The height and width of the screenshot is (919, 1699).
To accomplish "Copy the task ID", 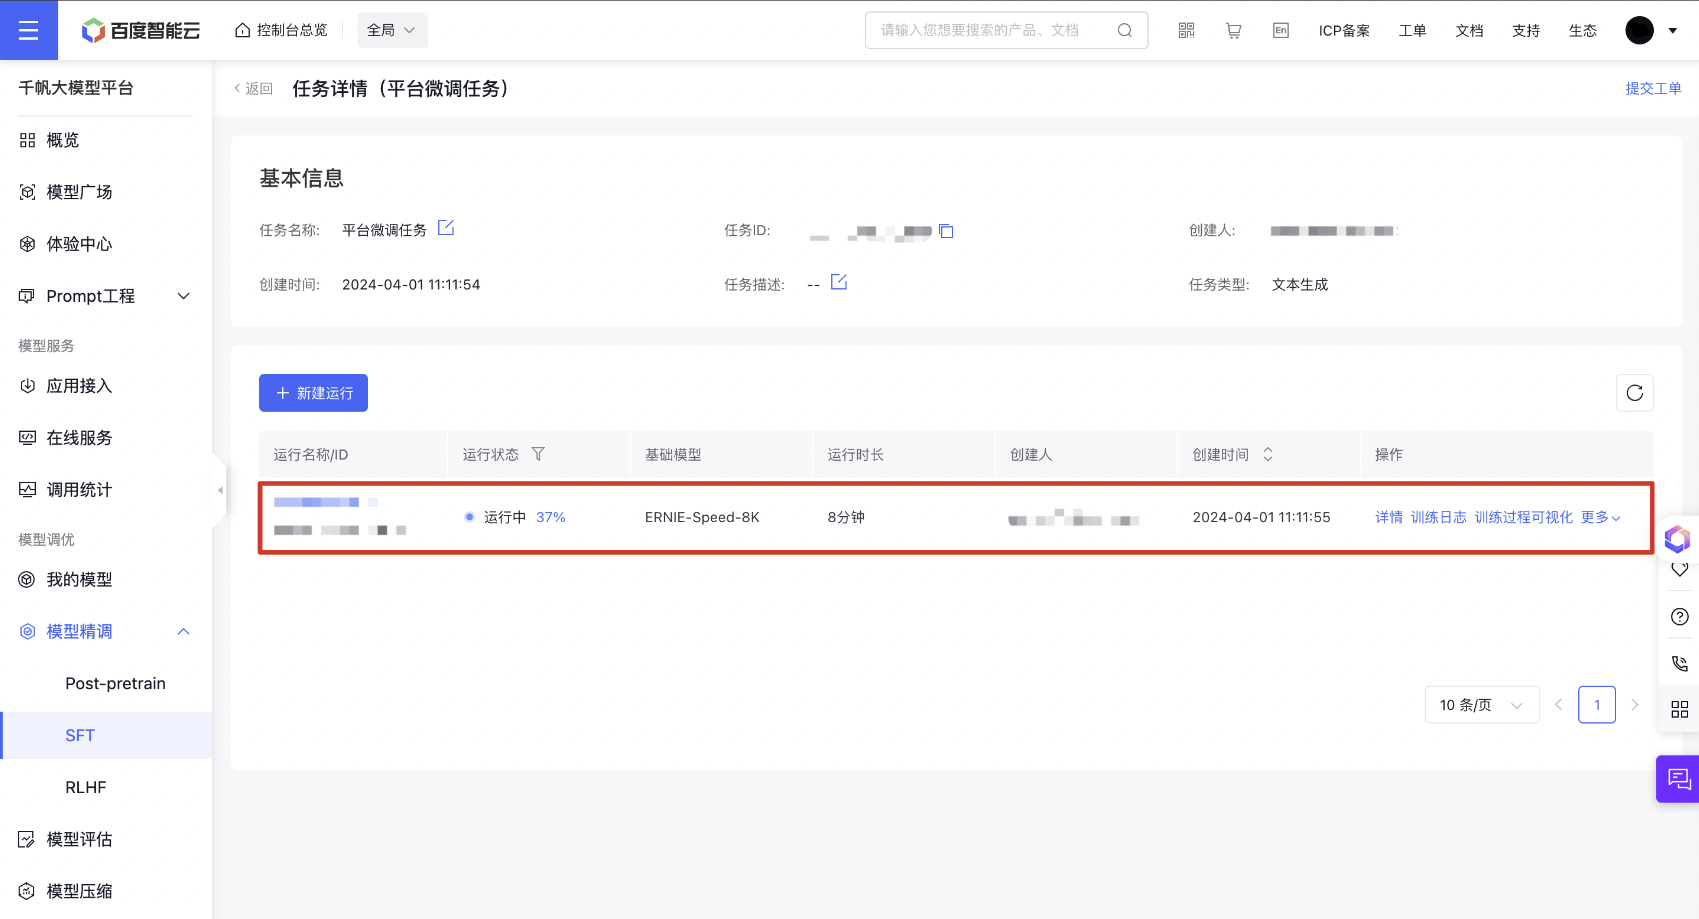I will tap(946, 231).
